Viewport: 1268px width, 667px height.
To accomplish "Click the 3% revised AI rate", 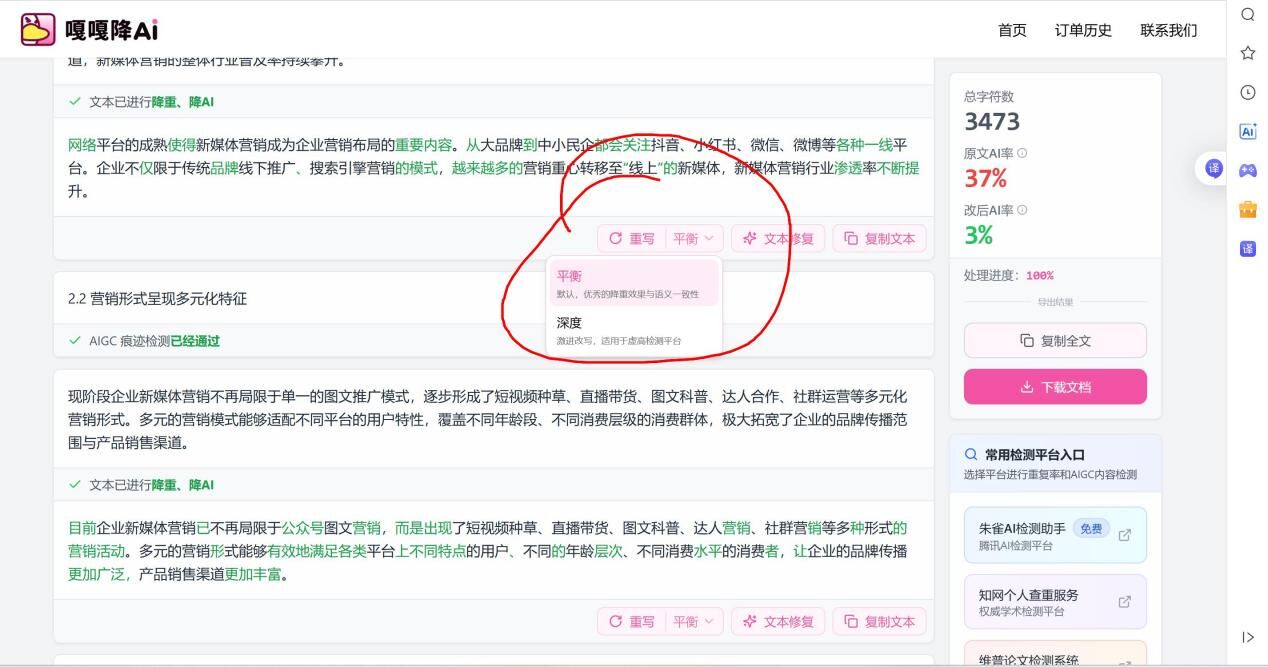I will coord(978,236).
